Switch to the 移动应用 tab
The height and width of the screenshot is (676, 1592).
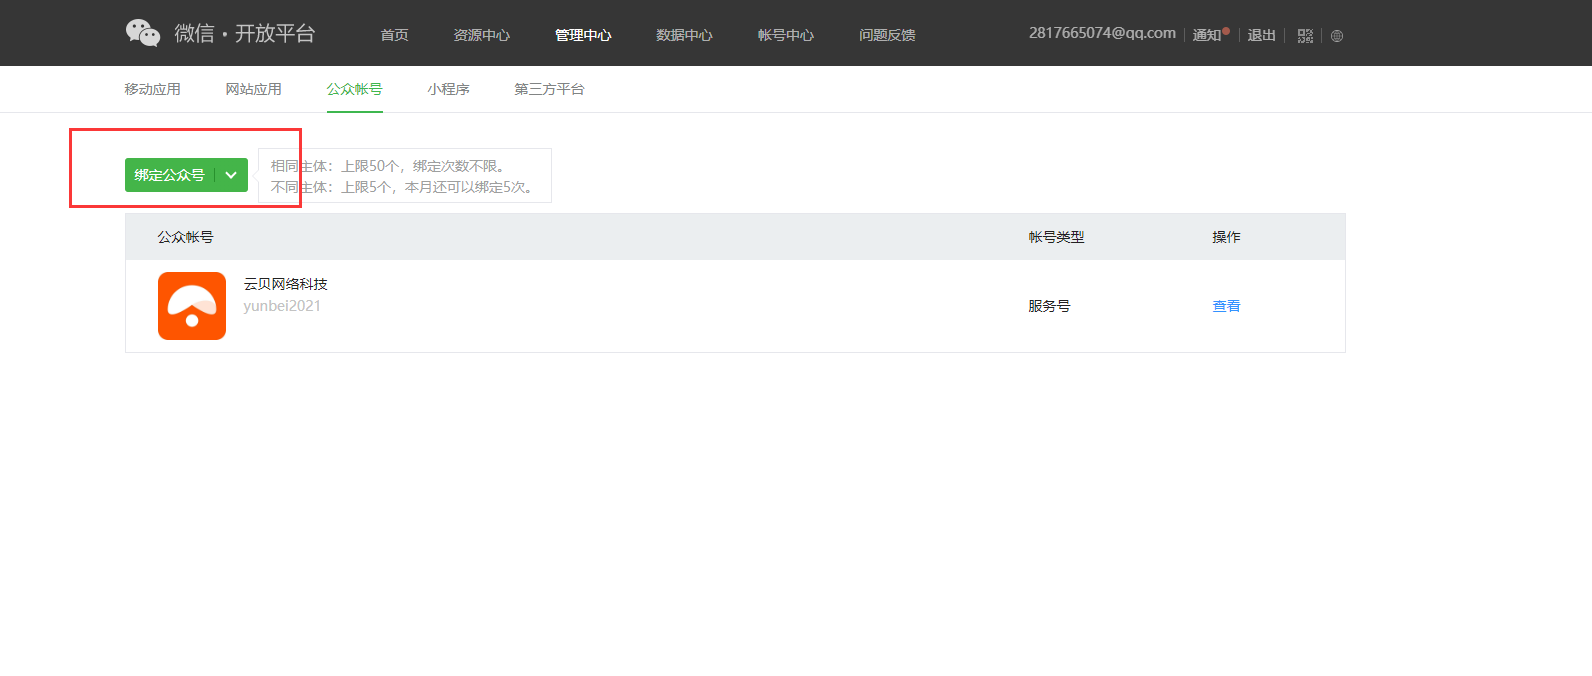pos(152,89)
